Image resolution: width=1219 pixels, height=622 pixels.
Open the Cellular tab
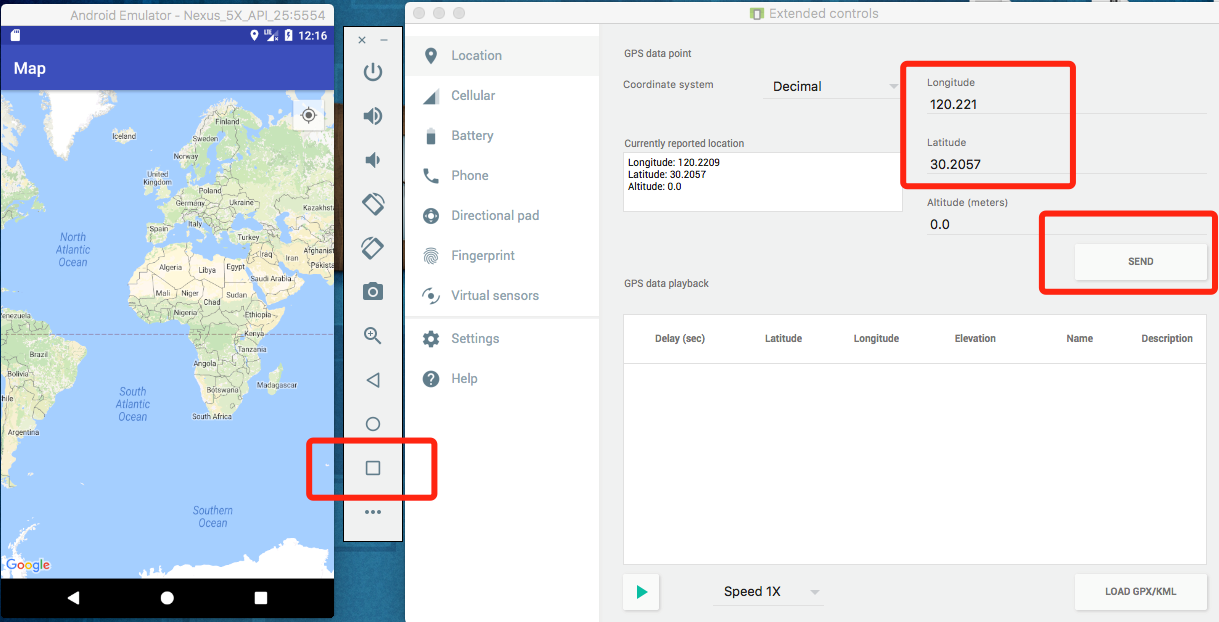pyautogui.click(x=501, y=95)
